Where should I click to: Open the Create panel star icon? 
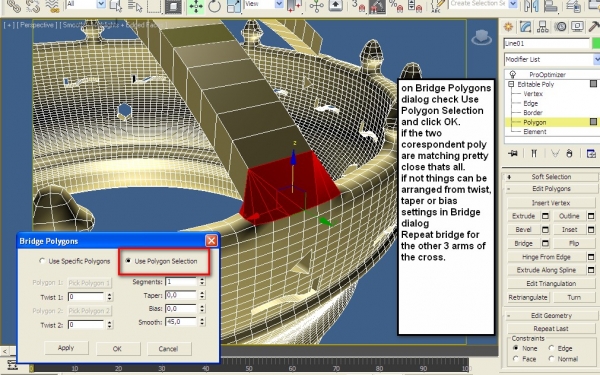(508, 27)
